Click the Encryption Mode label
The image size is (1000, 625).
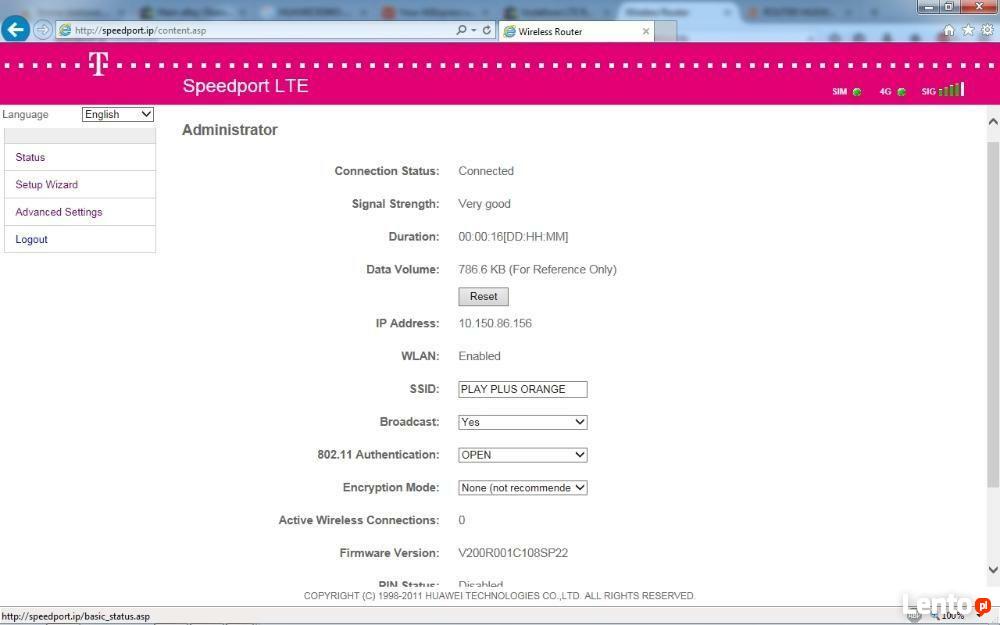coord(391,487)
